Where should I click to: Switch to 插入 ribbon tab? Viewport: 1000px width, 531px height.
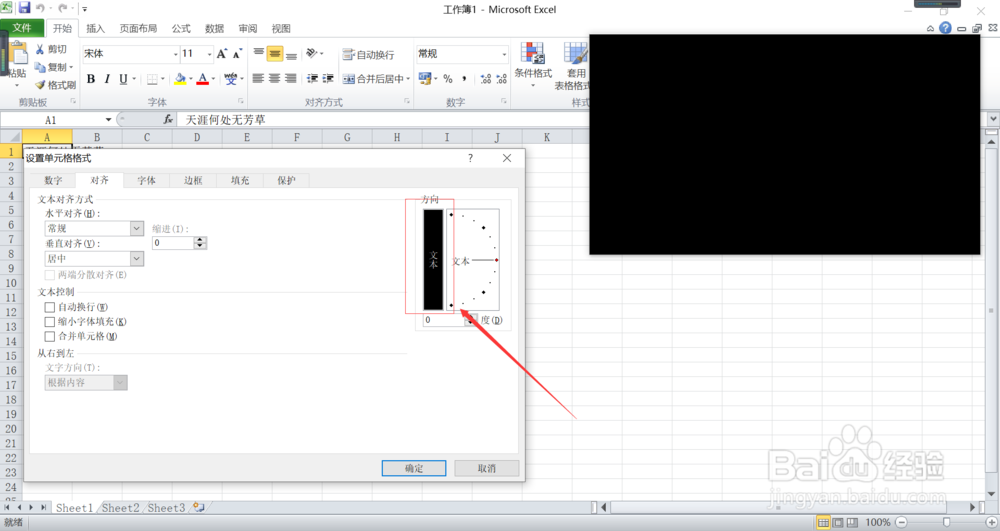95,28
